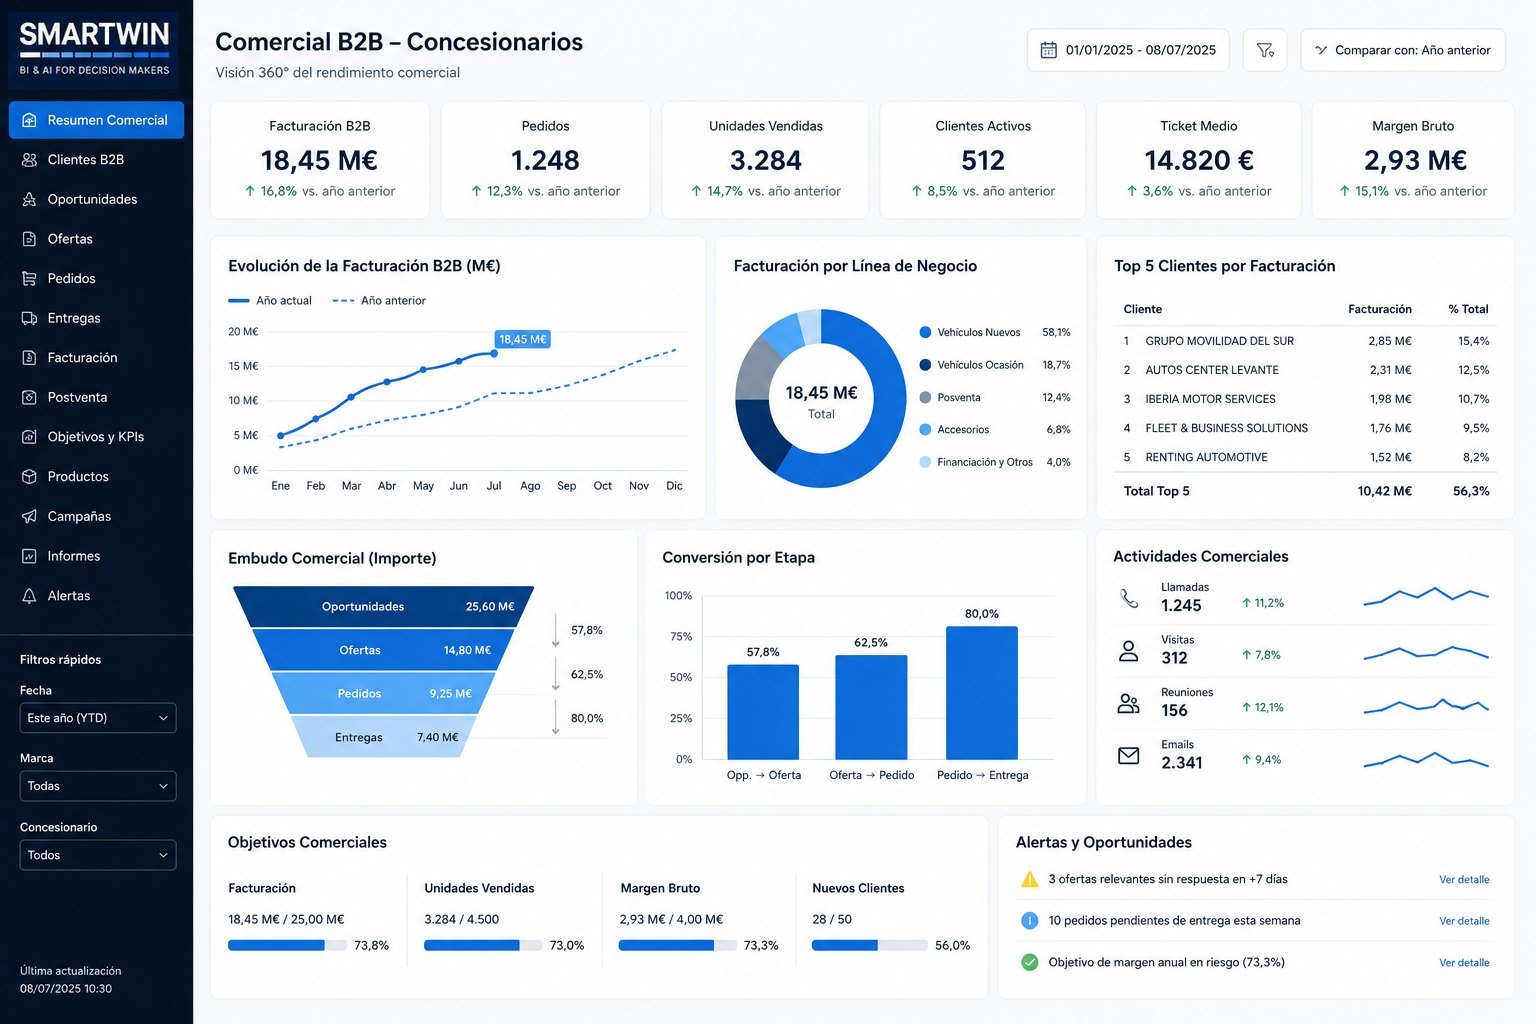Click 'IBERIA MOTOR SERVICES' client row
The width and height of the screenshot is (1536, 1024).
click(x=1306, y=399)
